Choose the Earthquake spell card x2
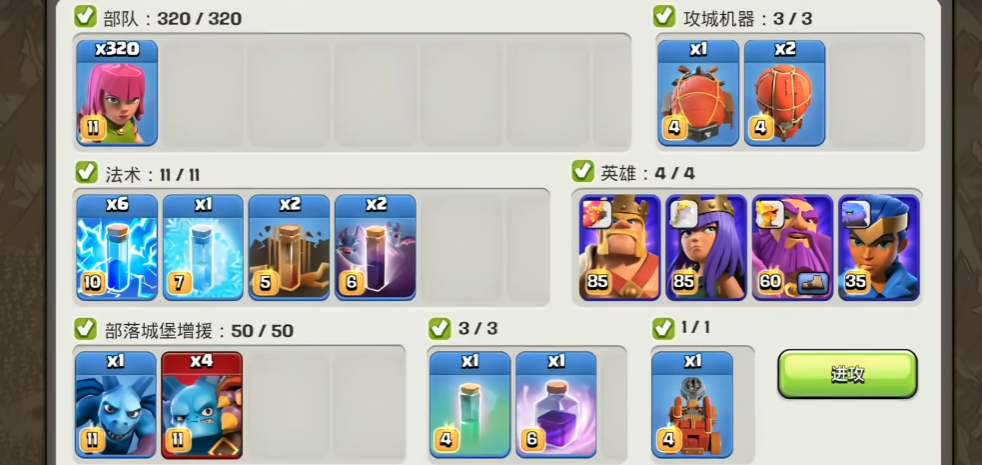This screenshot has height=465, width=982. tap(289, 248)
